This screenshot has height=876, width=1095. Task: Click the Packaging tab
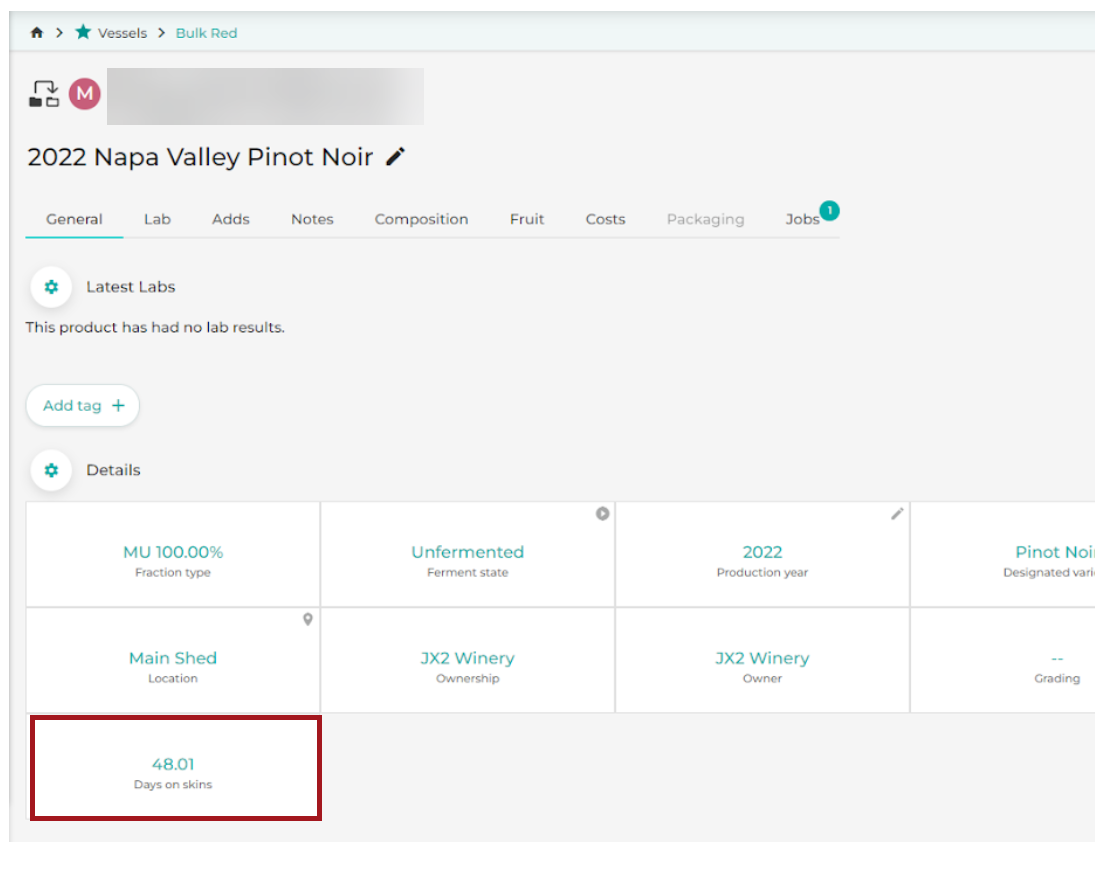pyautogui.click(x=705, y=219)
